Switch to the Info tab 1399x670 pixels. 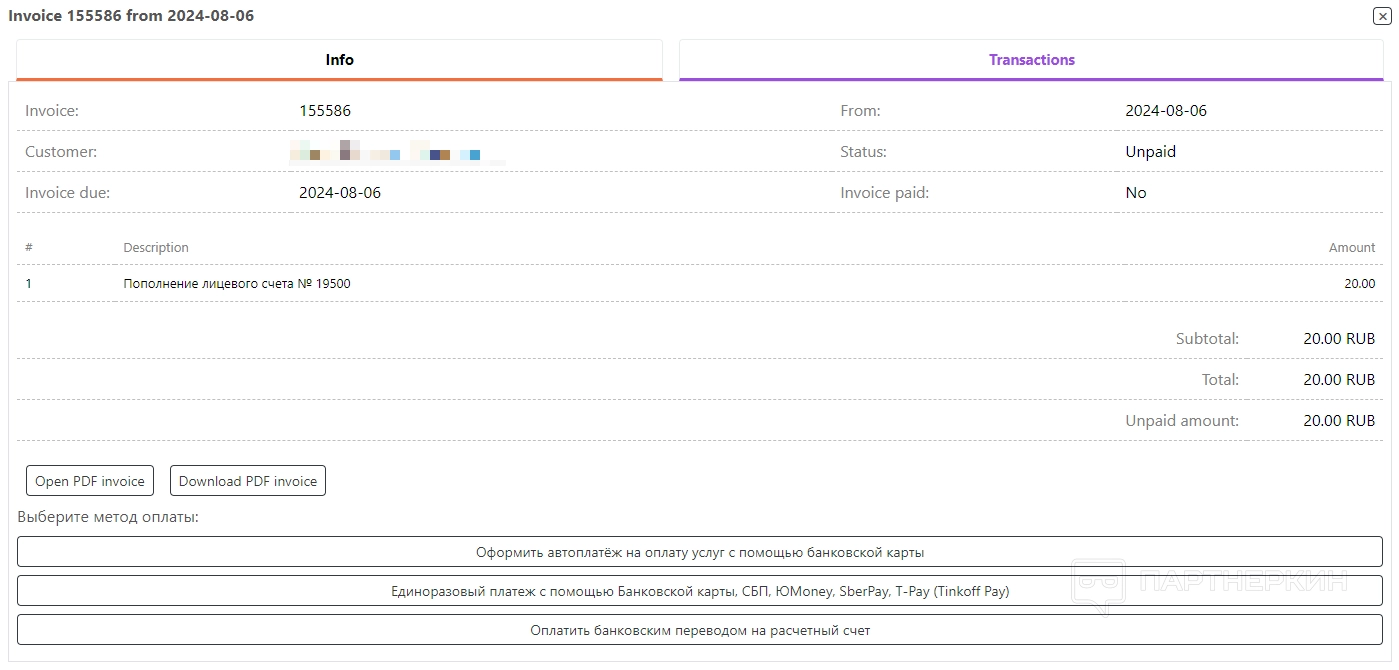pos(339,60)
